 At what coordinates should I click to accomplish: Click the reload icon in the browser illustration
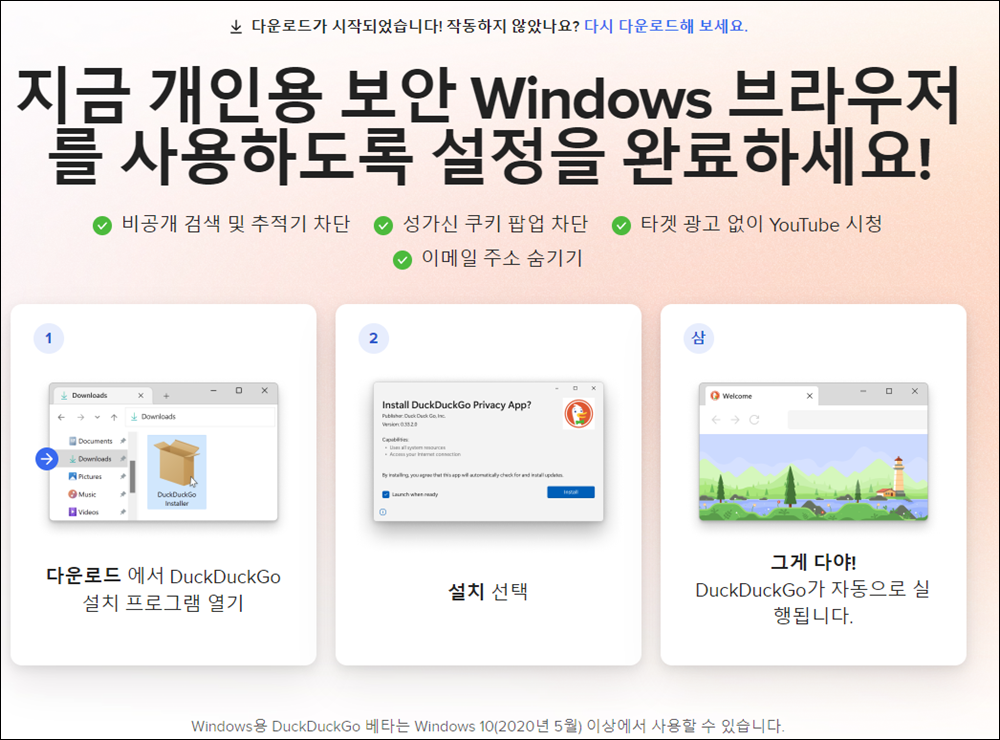click(754, 420)
